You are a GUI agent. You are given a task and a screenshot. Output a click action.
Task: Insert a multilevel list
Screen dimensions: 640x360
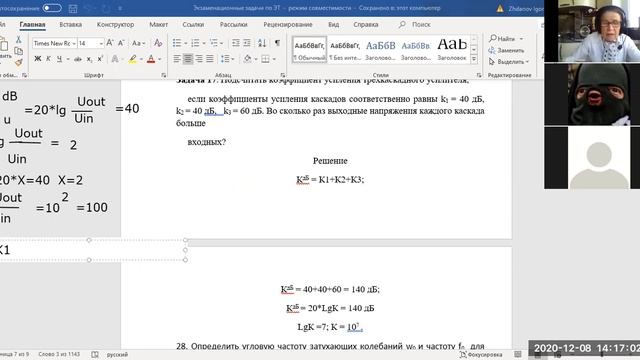[214, 43]
